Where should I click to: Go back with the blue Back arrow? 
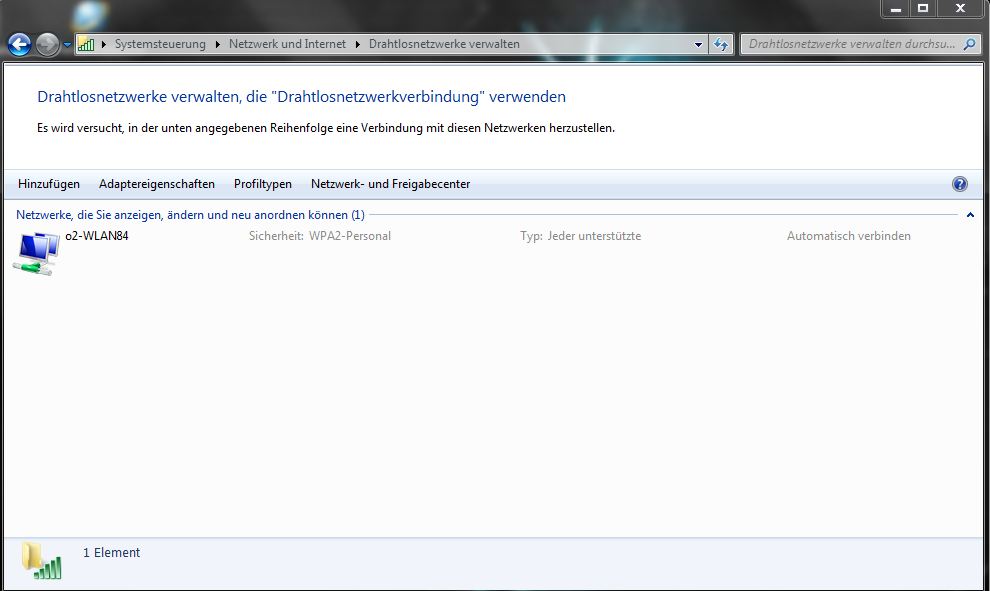(20, 44)
